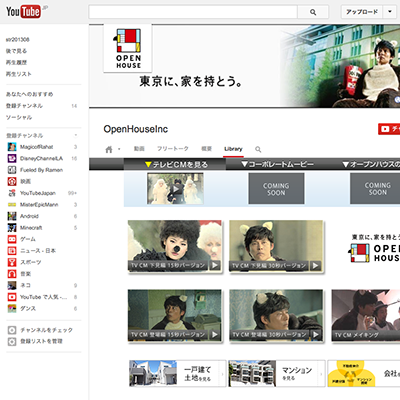Click the Coming Soon box under コーポレートムービー
400x400 pixels.
[x=276, y=189]
